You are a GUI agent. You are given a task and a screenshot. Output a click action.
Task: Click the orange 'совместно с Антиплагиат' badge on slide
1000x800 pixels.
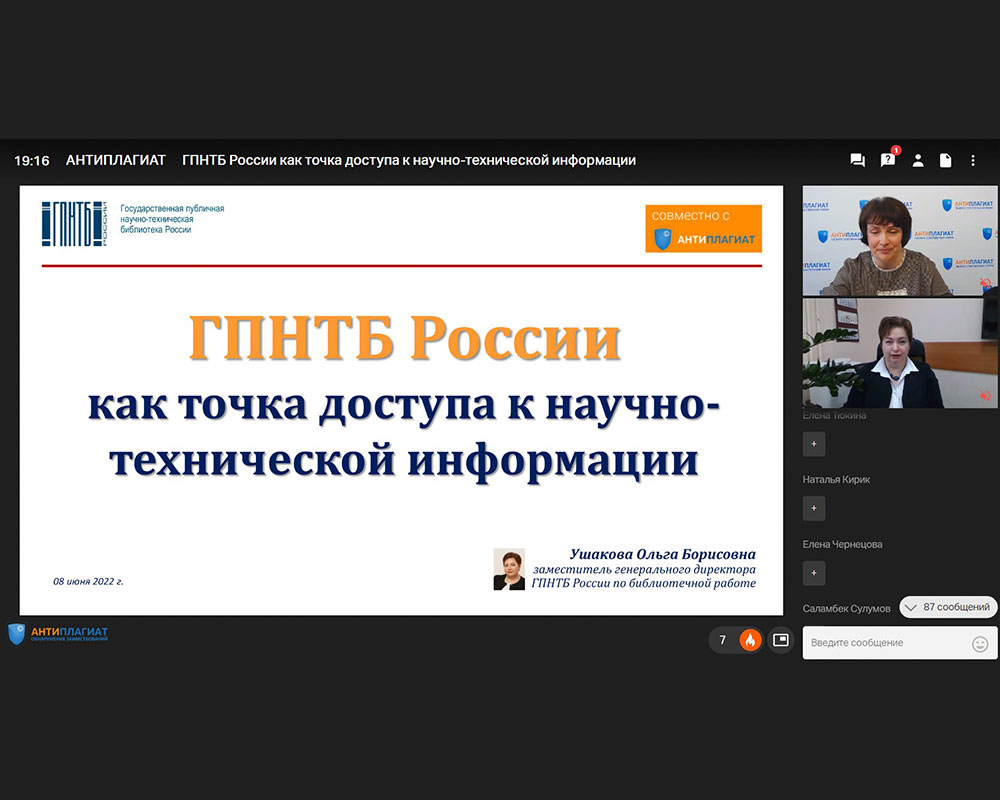tap(703, 228)
